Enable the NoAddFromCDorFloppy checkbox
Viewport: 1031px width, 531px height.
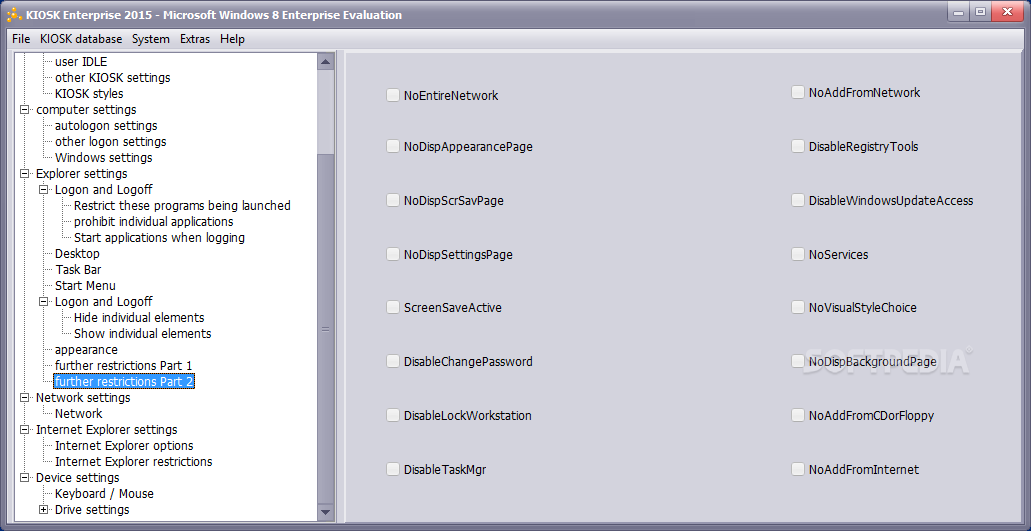click(798, 415)
